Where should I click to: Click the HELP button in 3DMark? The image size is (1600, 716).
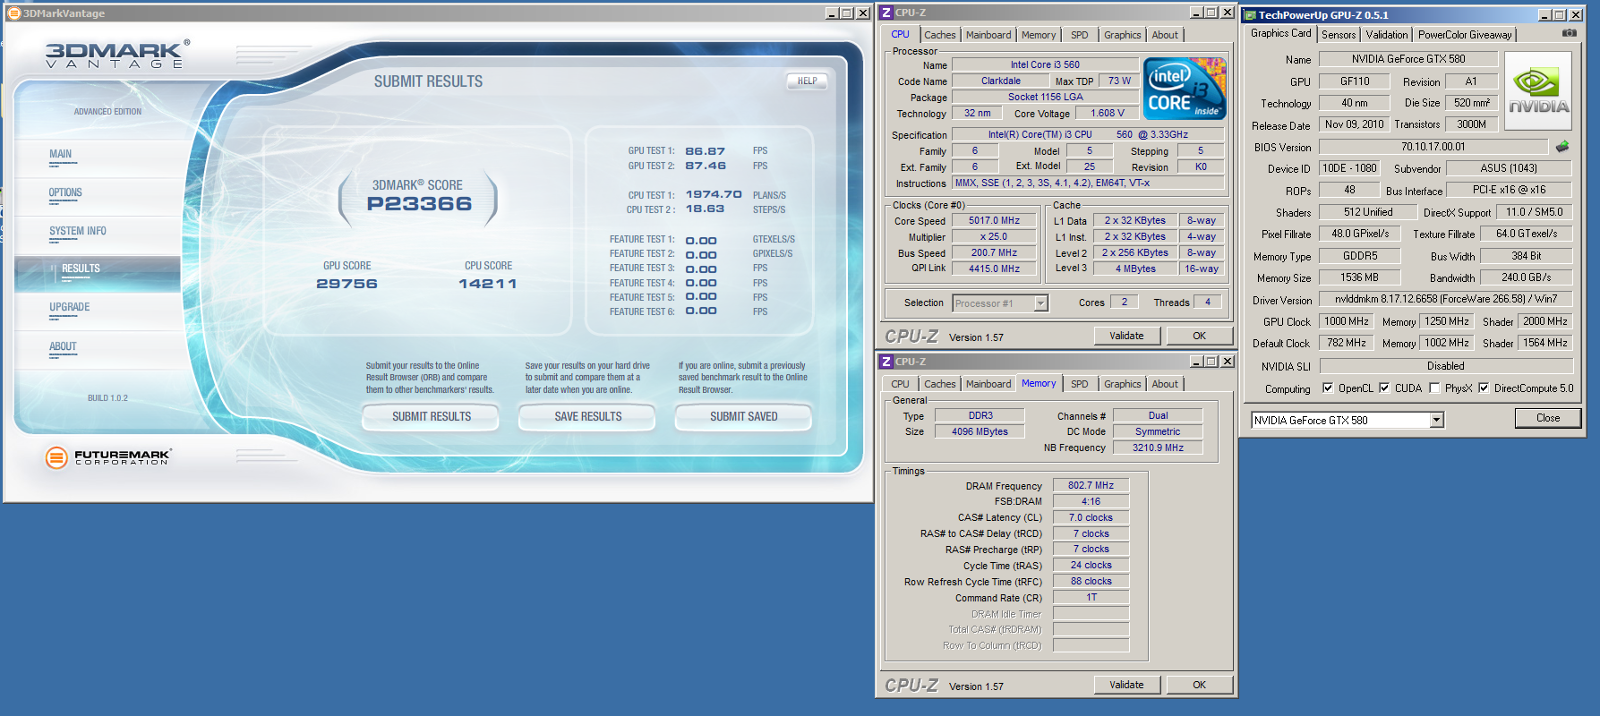pos(807,81)
